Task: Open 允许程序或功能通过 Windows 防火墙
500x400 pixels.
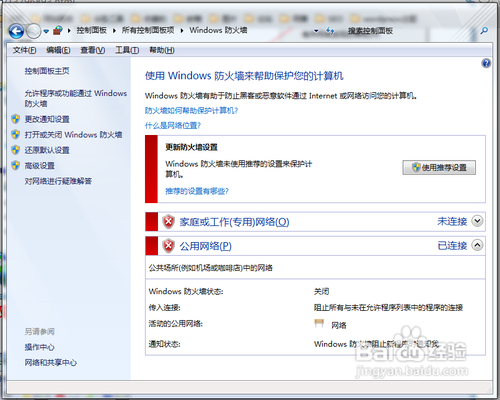Action: pos(76,98)
